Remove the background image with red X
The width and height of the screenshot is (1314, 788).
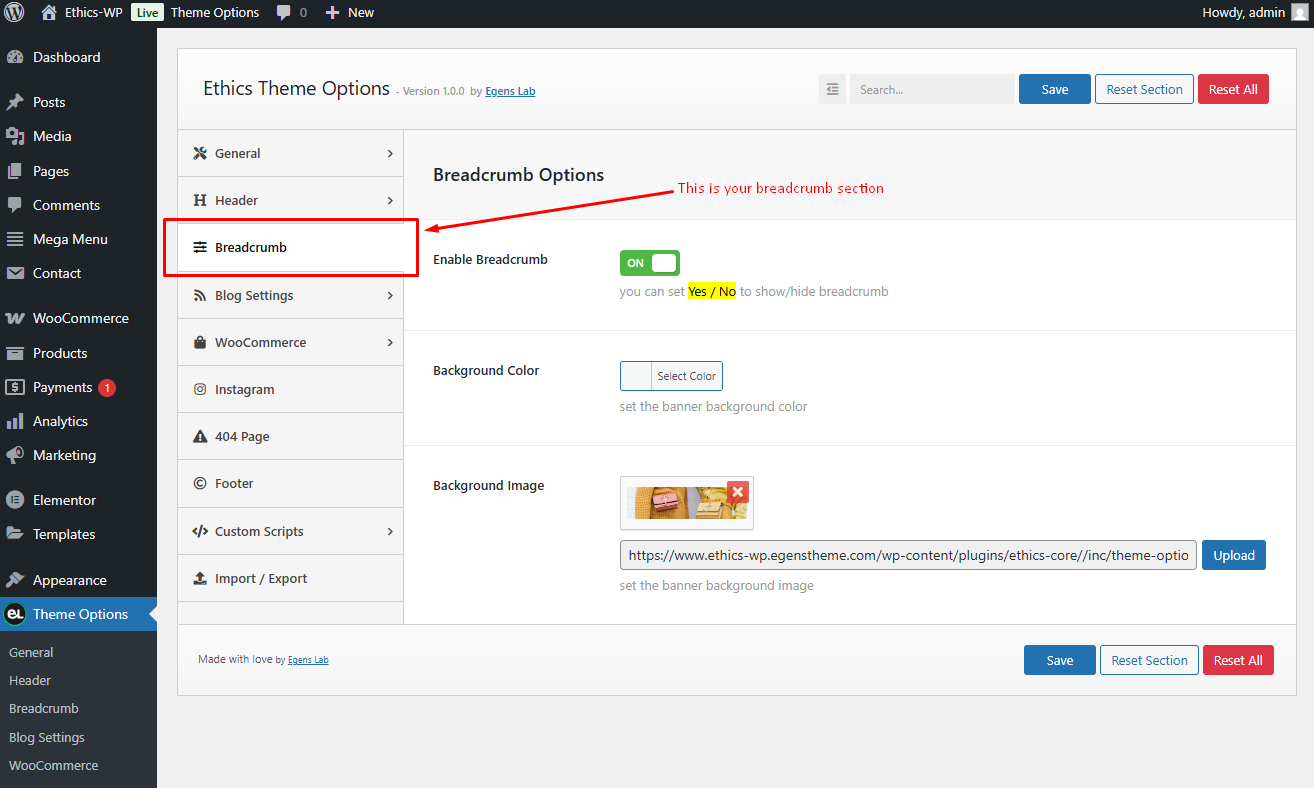tap(737, 491)
